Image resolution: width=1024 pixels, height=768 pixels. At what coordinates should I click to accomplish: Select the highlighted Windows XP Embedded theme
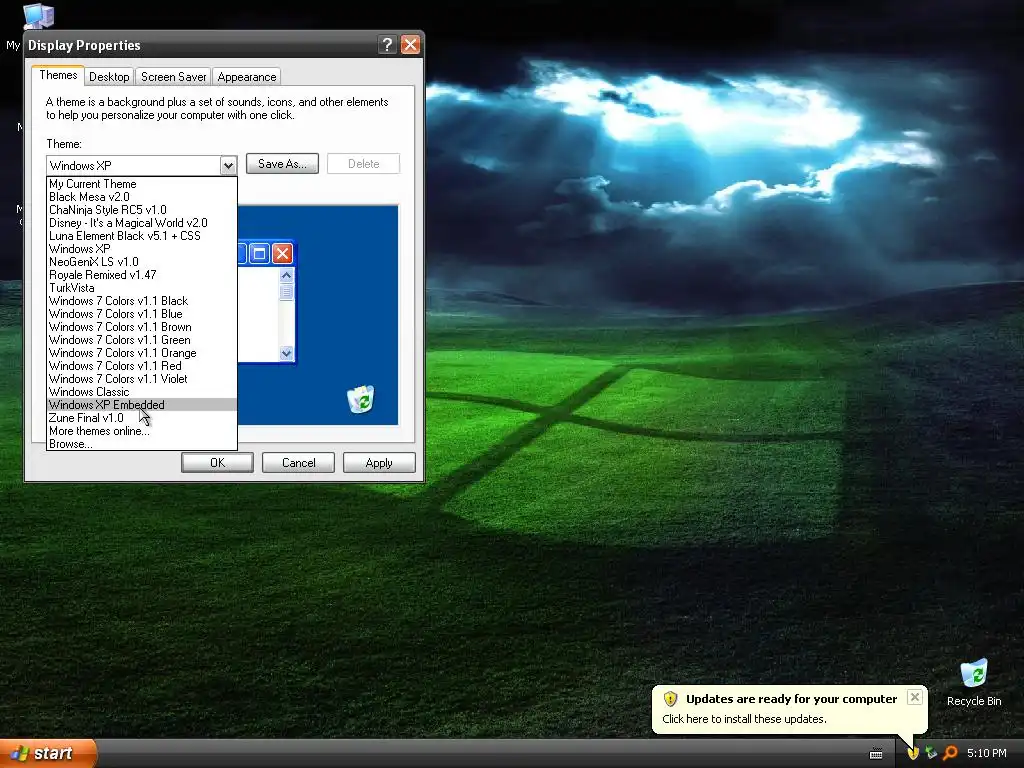tap(142, 405)
